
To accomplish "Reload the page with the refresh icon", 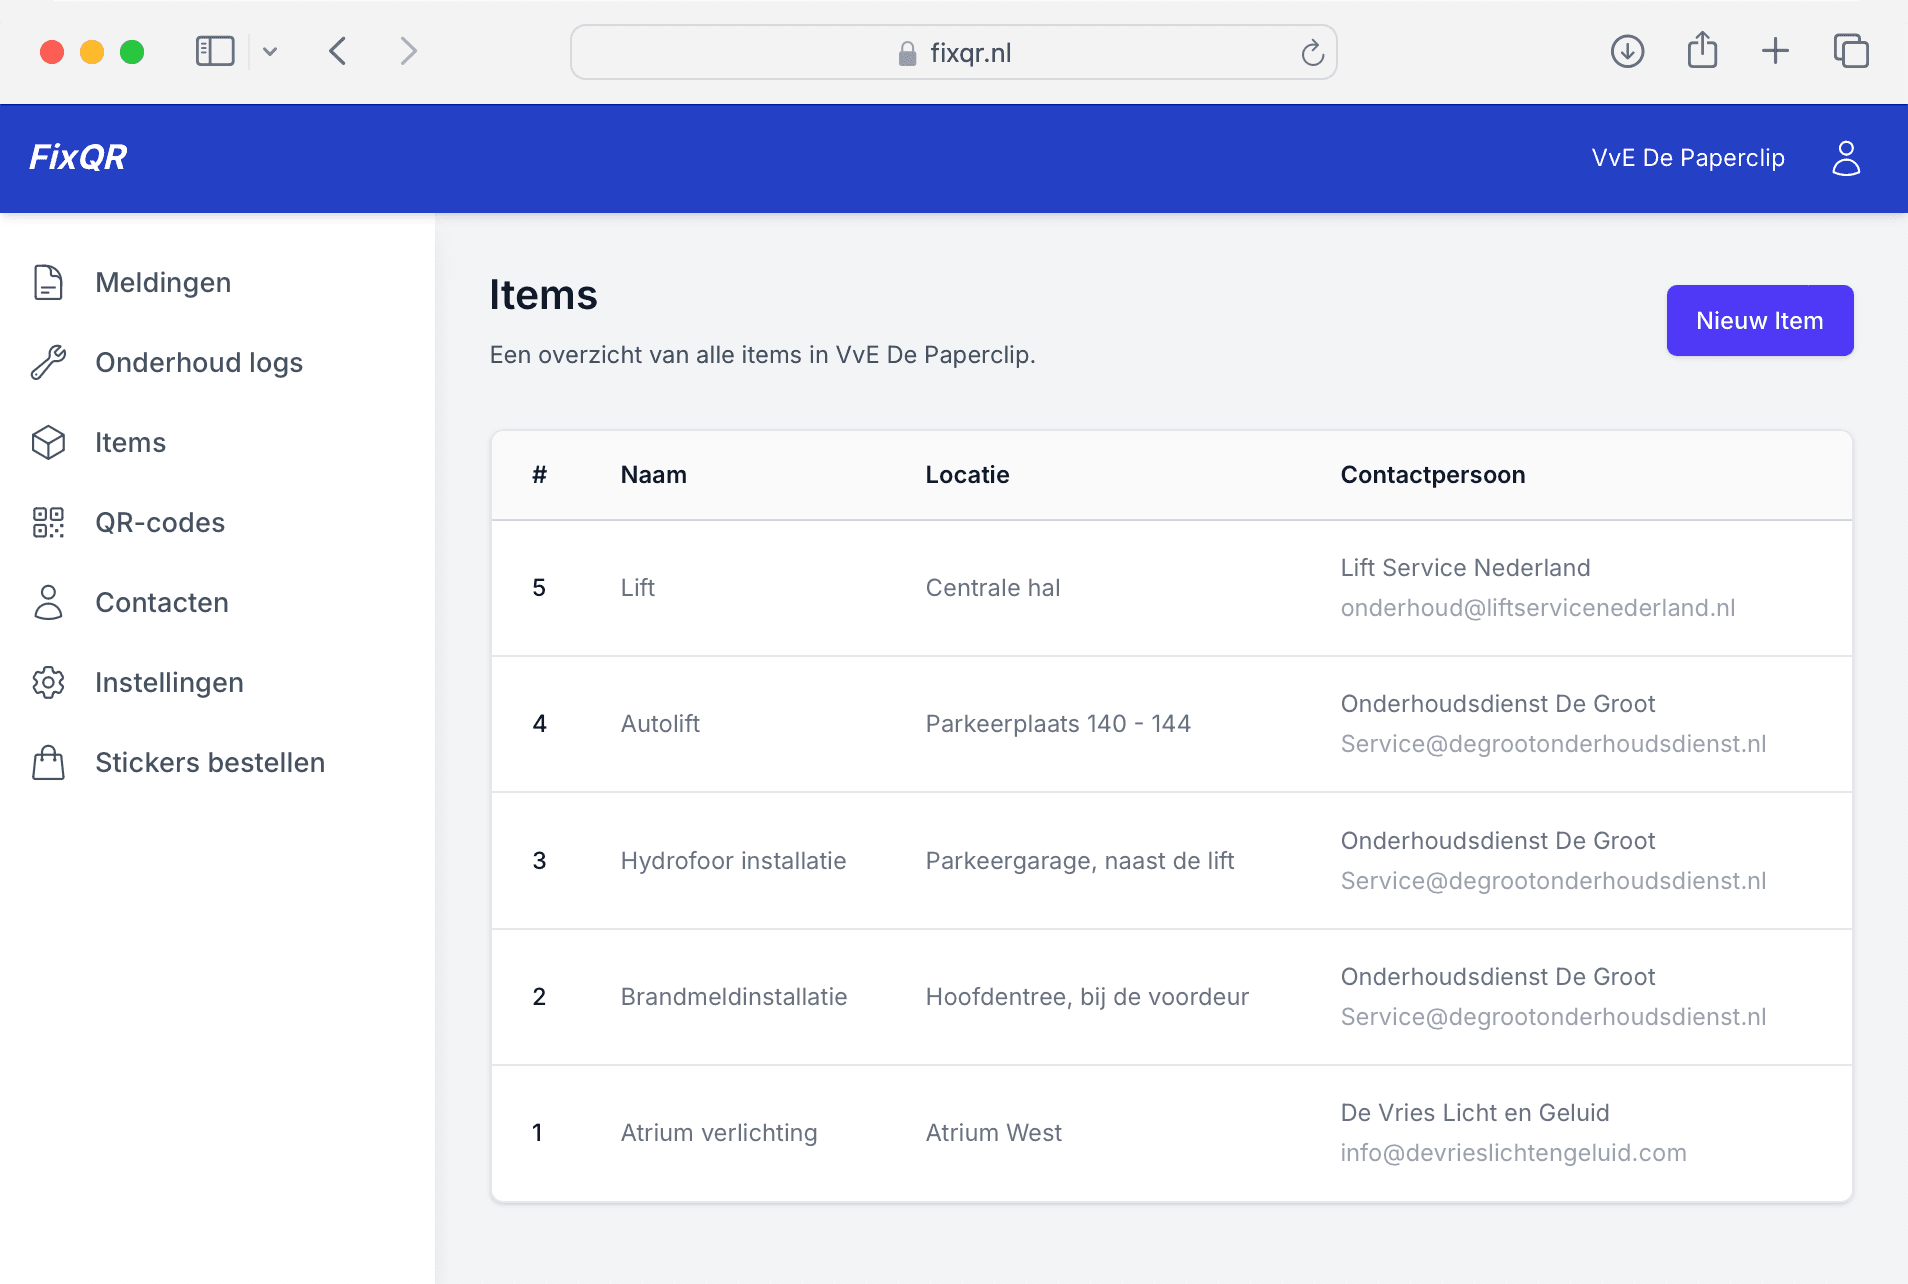I will point(1312,52).
